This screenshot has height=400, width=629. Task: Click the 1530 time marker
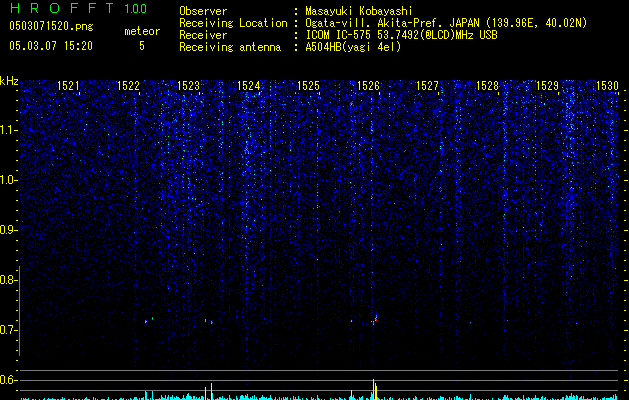pyautogui.click(x=607, y=86)
